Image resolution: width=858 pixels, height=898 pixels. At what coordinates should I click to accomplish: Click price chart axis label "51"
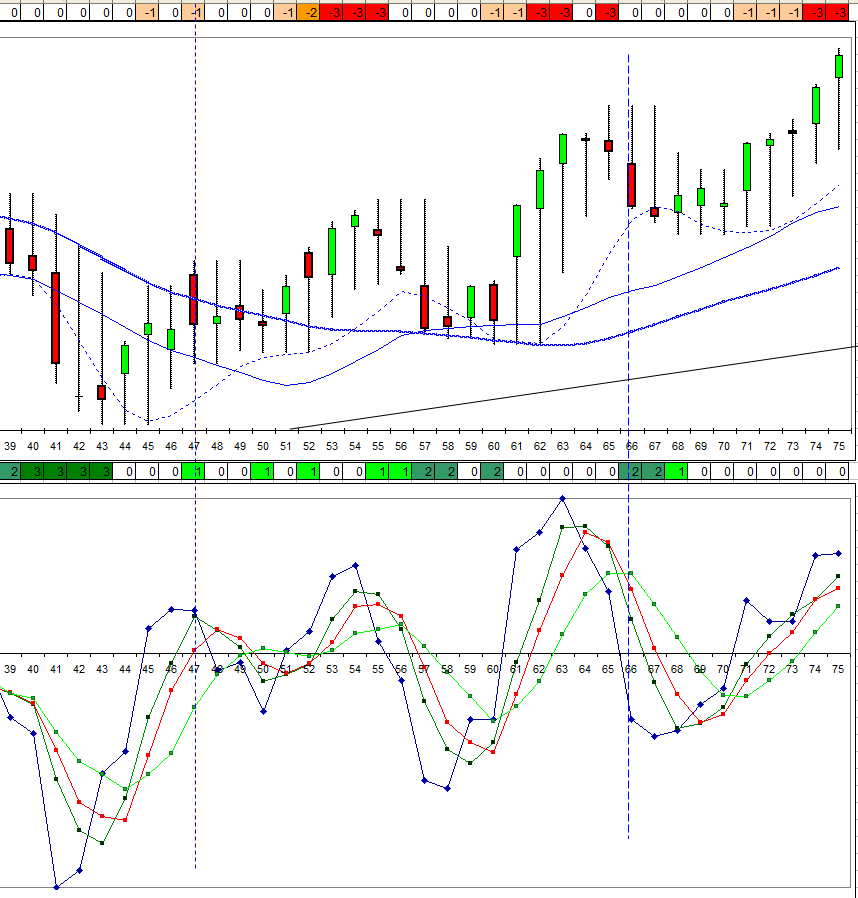pyautogui.click(x=286, y=446)
